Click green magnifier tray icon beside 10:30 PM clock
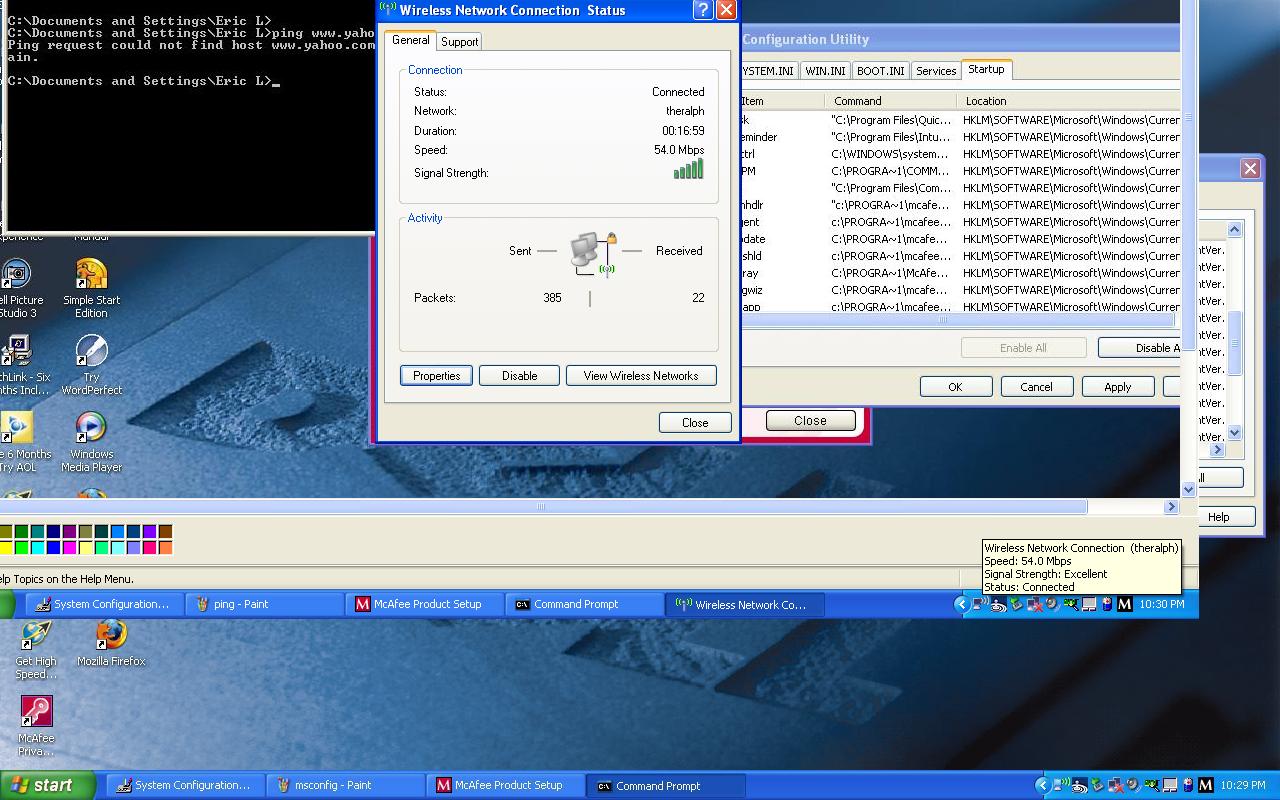Screen dimensions: 1280x800 tap(1071, 604)
